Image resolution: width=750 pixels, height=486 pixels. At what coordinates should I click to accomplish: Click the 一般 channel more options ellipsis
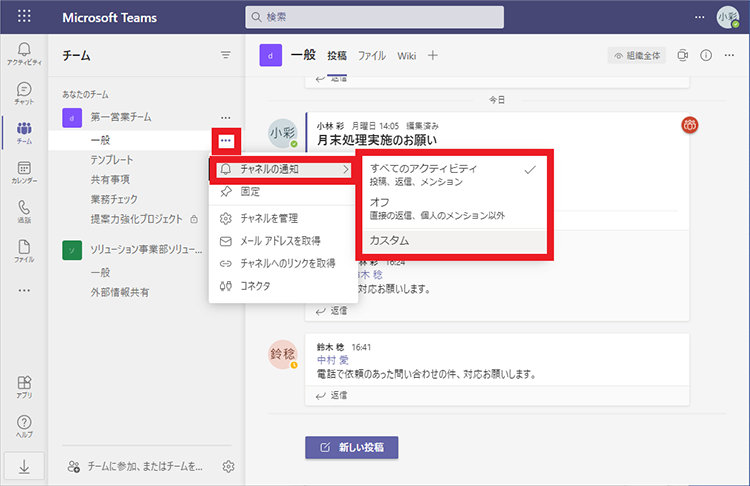click(226, 141)
